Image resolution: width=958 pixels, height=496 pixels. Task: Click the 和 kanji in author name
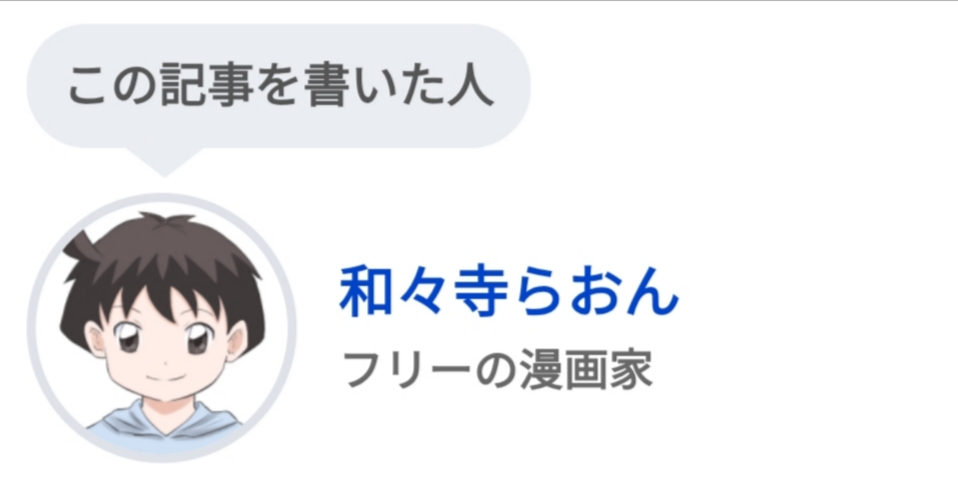click(367, 291)
